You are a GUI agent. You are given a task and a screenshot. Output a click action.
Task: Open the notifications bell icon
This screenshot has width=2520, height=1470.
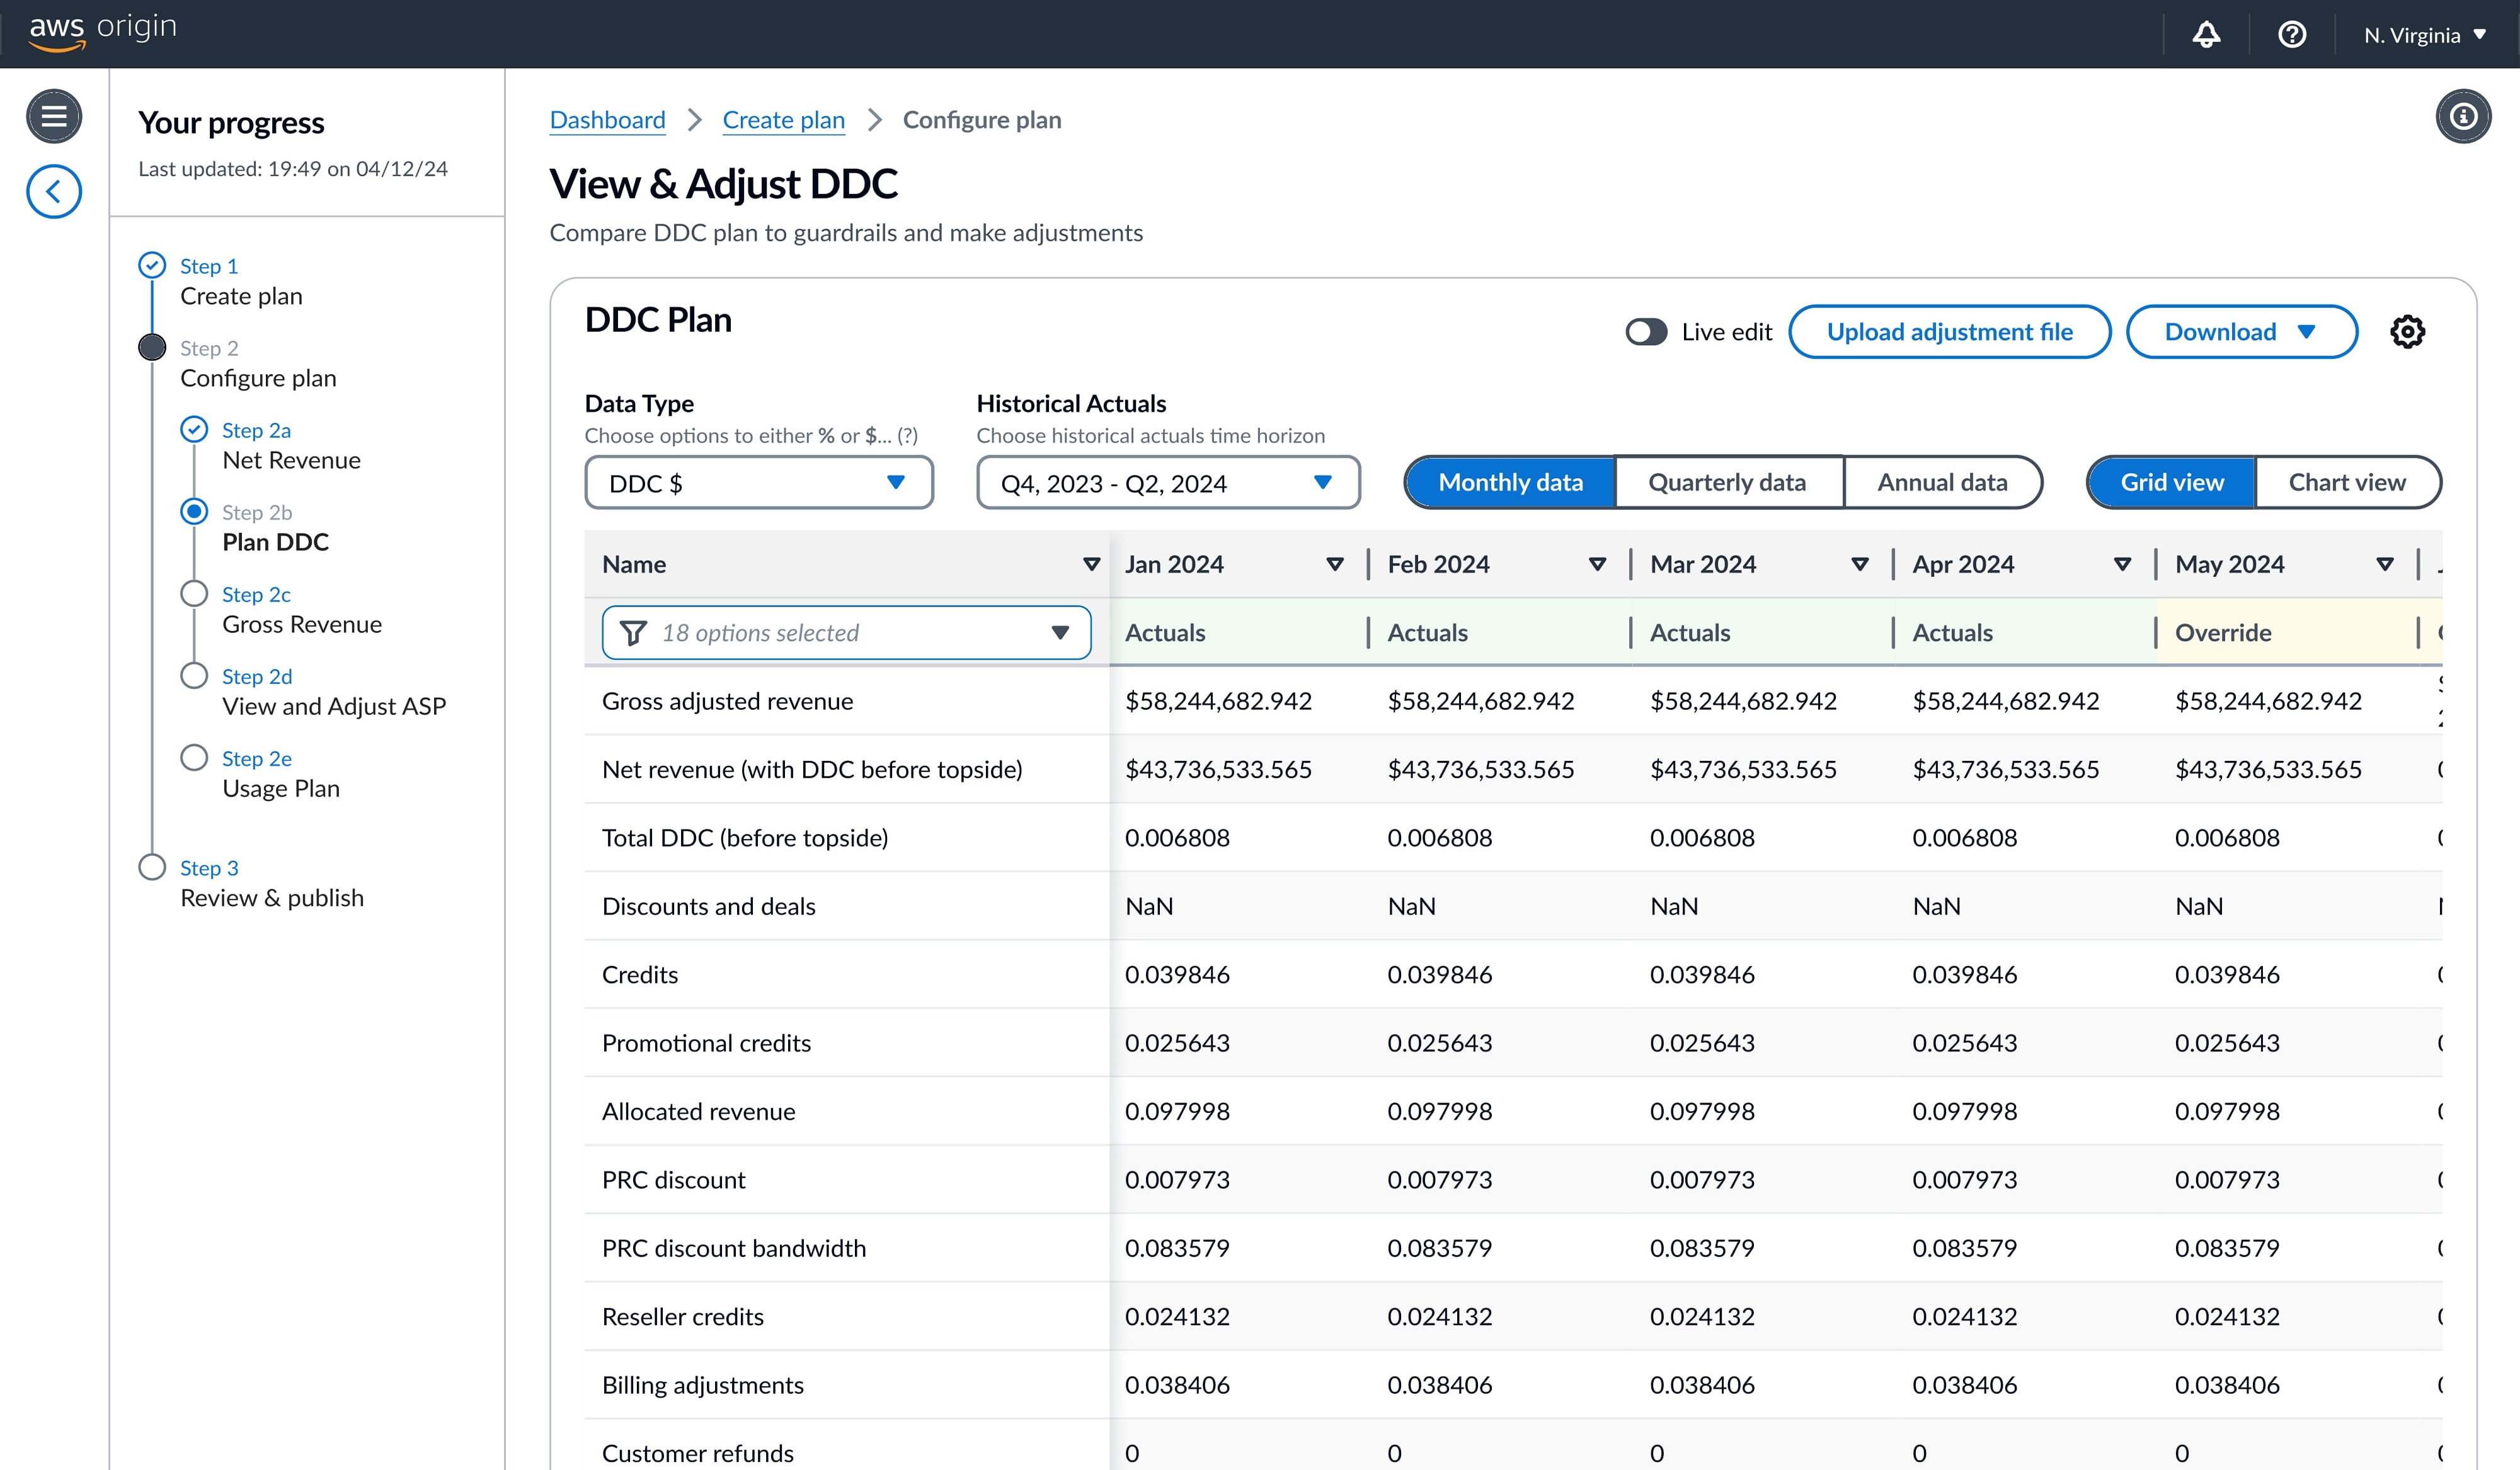pos(2206,35)
